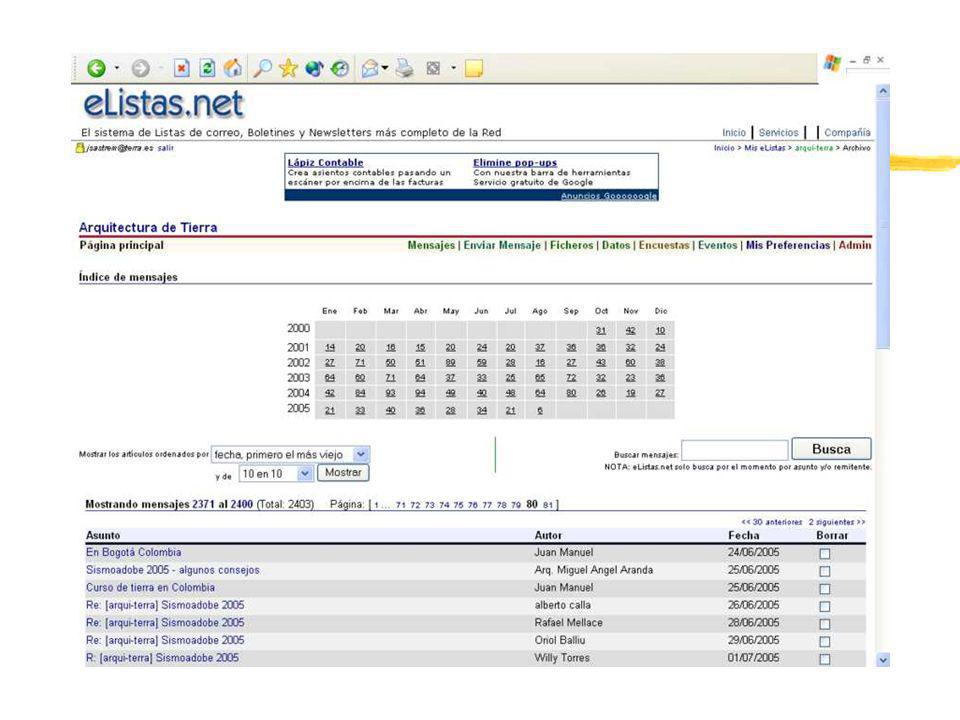Click the scrollbar down arrow
960x720 pixels.
pyautogui.click(x=883, y=660)
